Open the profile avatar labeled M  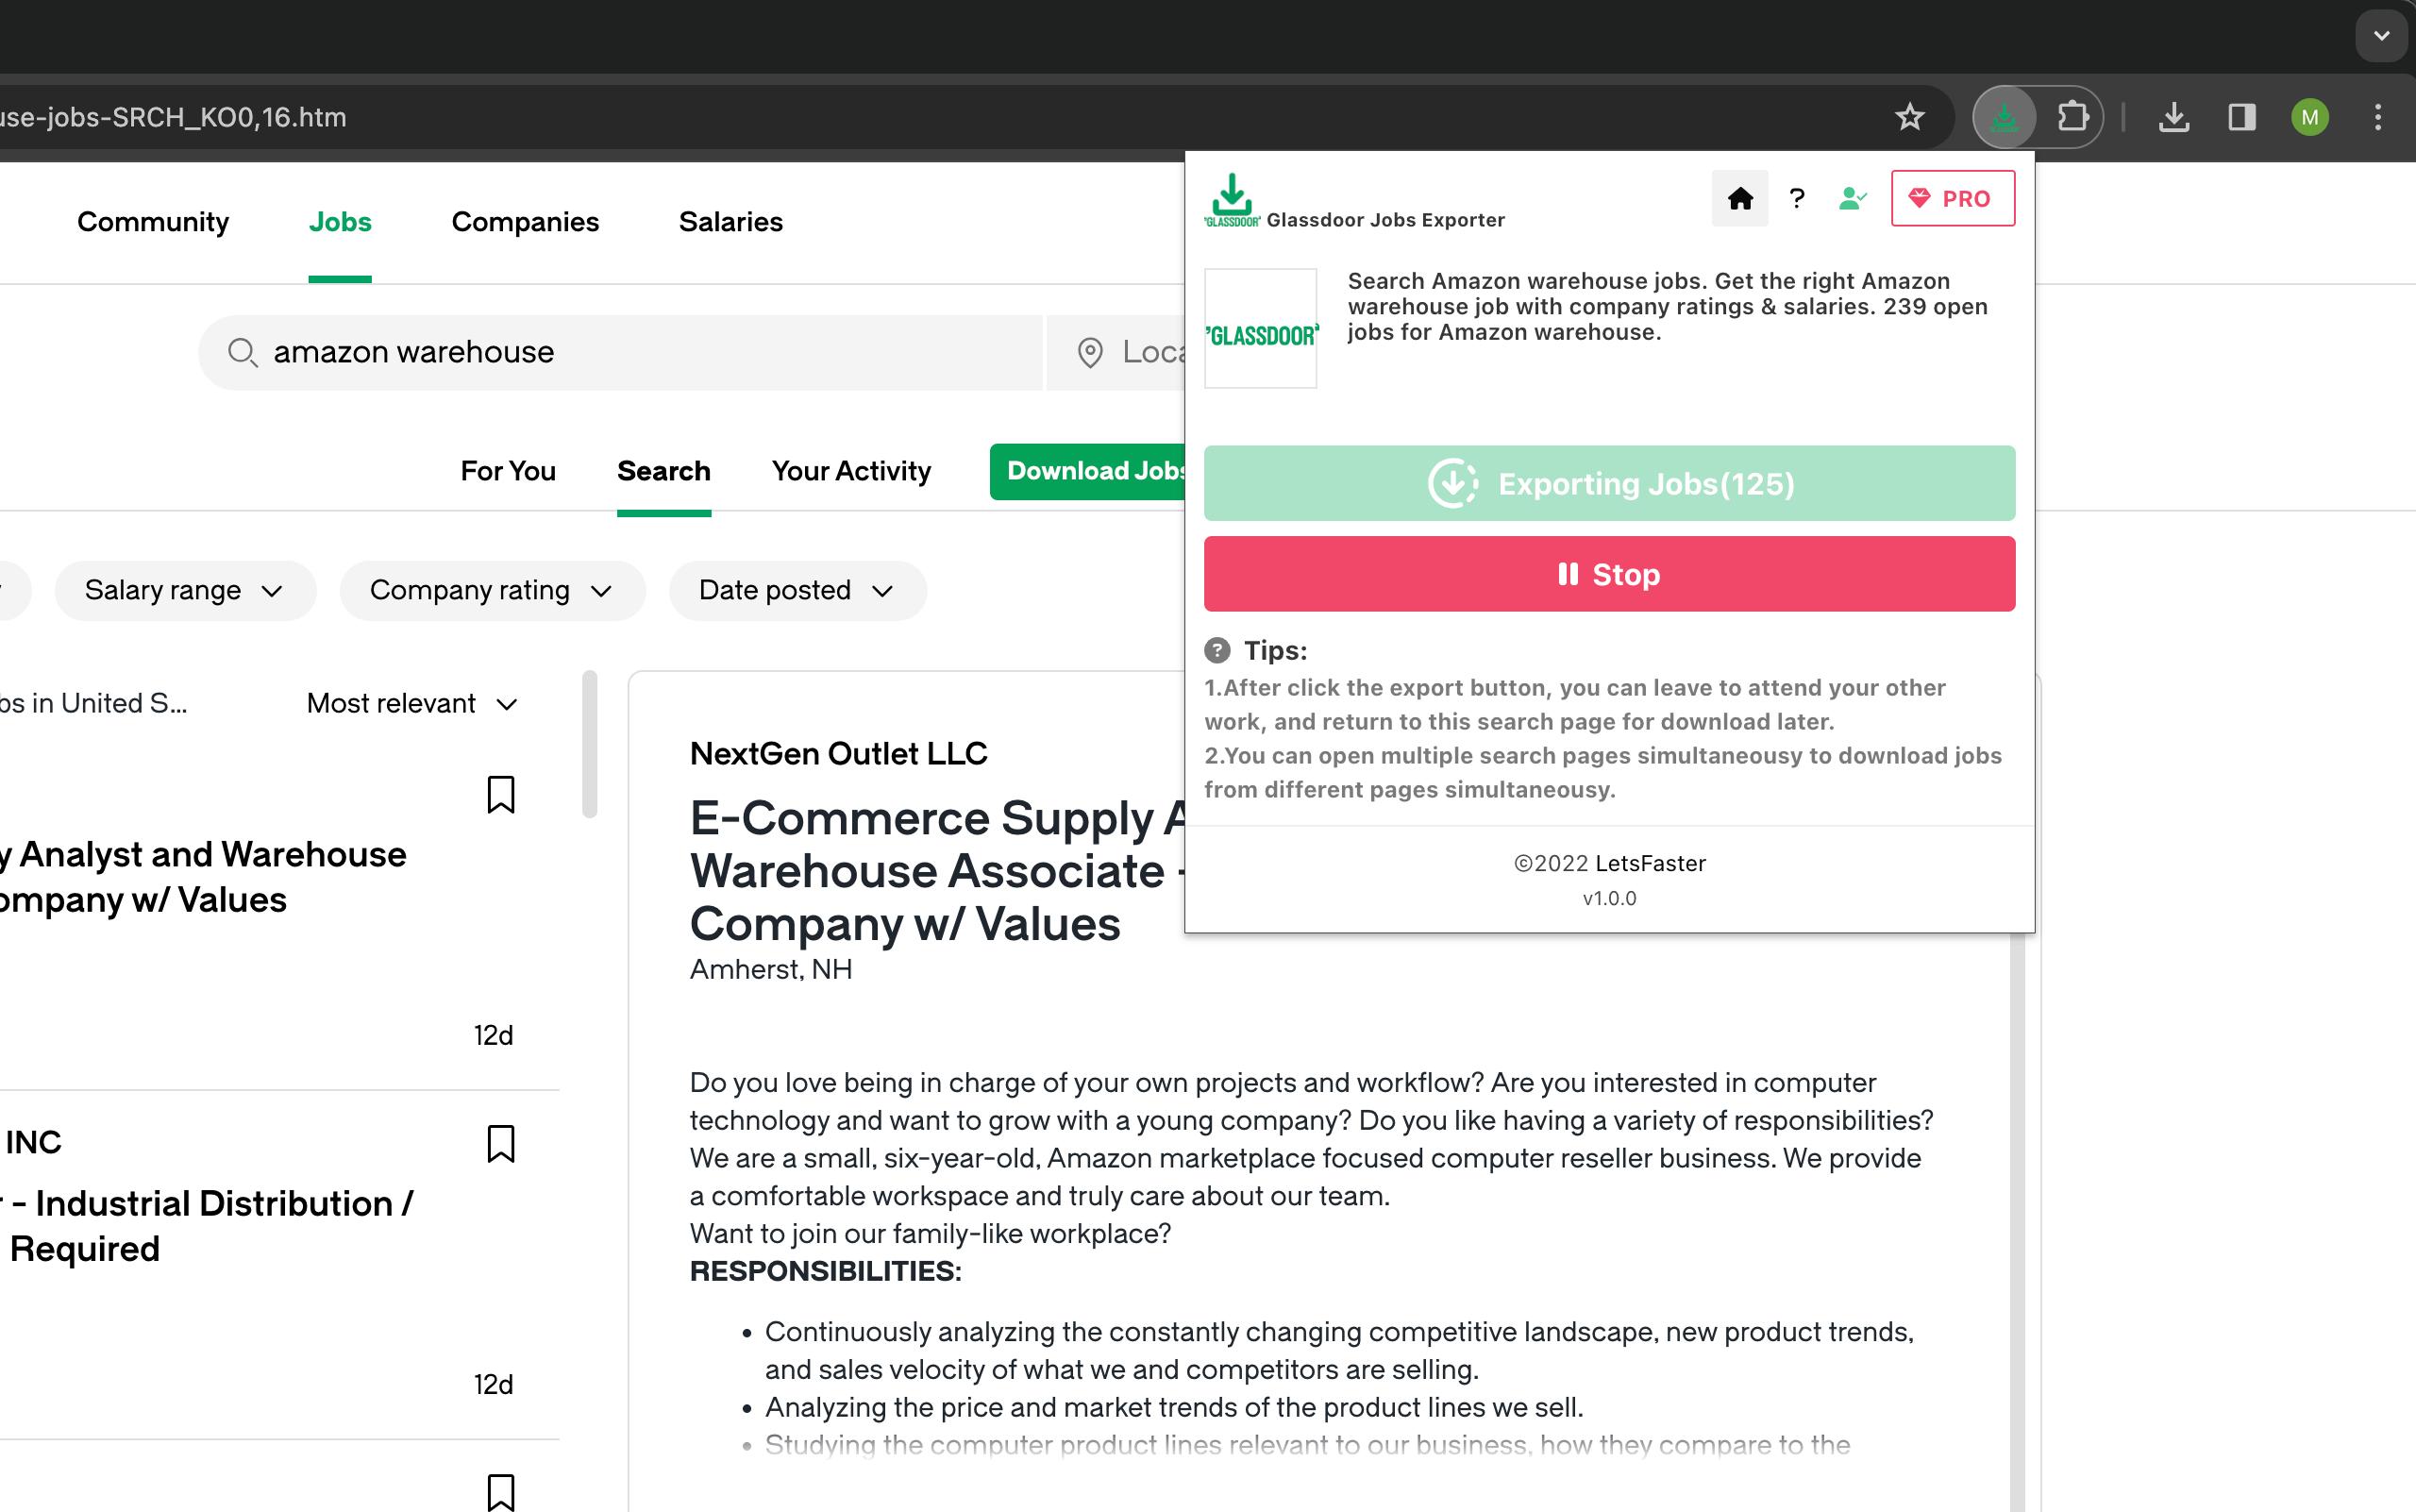click(2310, 117)
